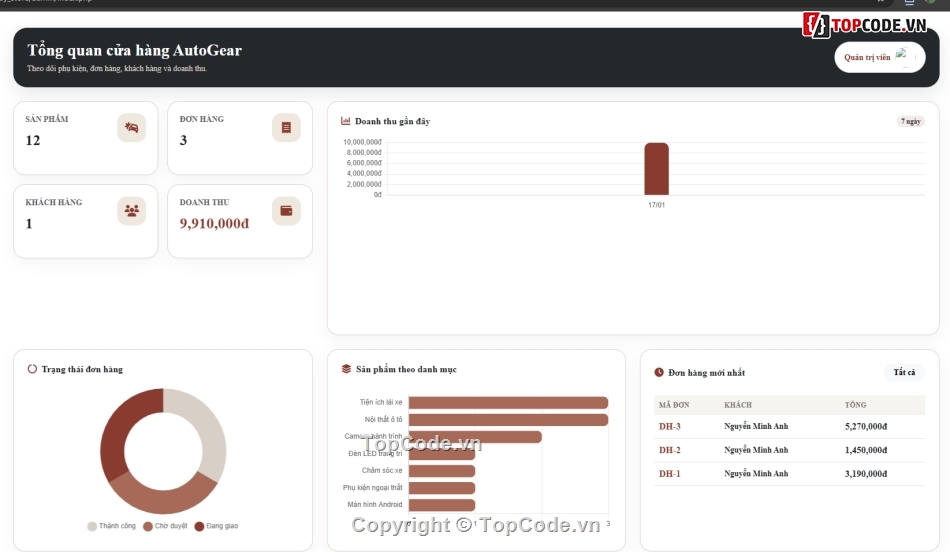
Task: Toggle the Đang giao legend item
Action: coord(216,526)
